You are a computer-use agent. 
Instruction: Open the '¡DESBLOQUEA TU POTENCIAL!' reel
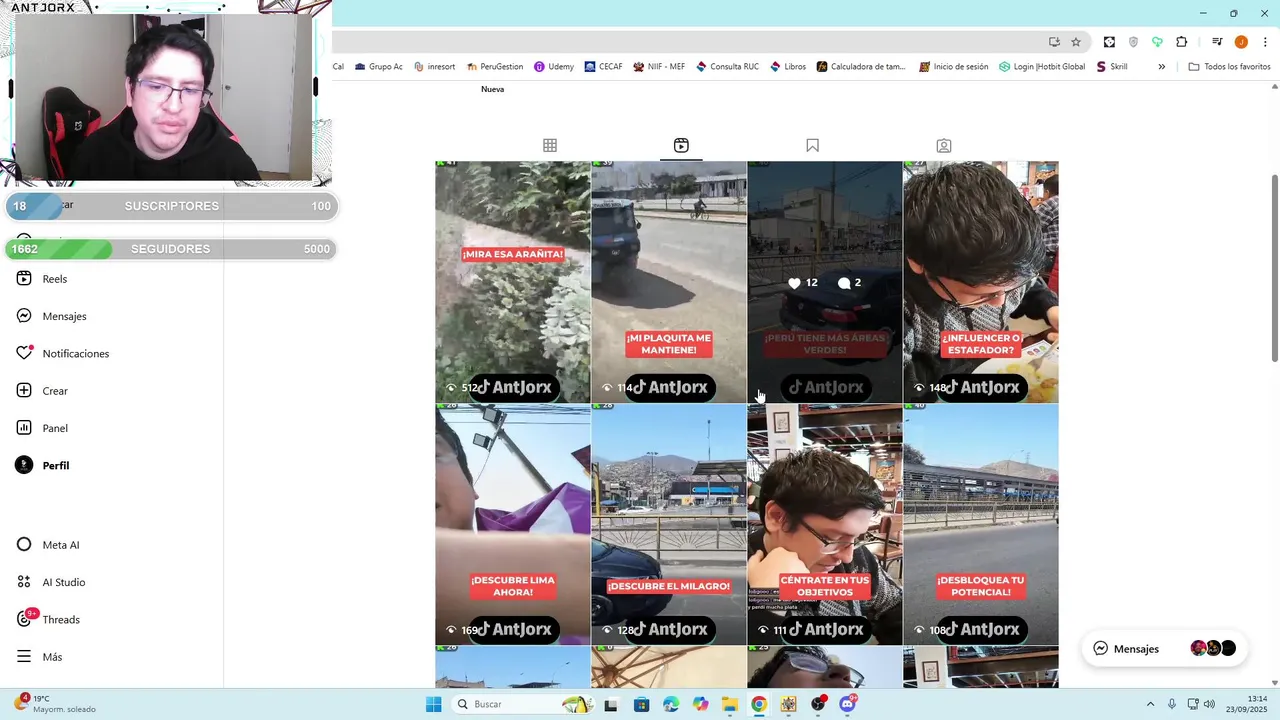(981, 525)
